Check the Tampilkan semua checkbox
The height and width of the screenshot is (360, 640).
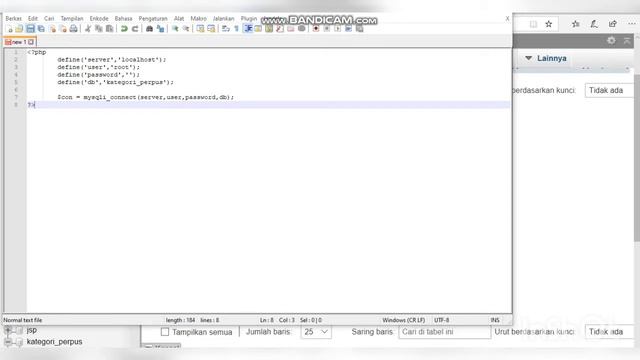point(164,332)
